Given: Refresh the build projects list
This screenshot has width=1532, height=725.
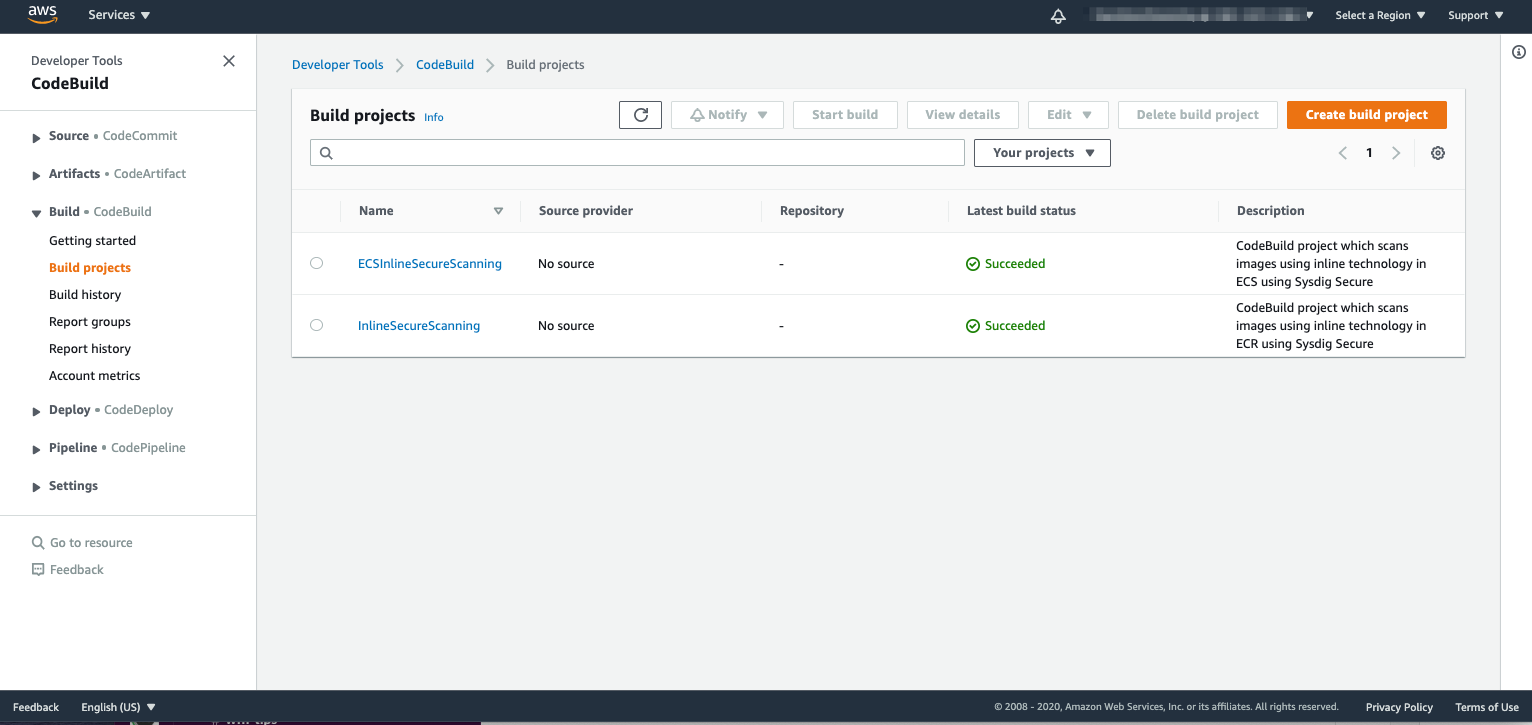Looking at the screenshot, I should [640, 115].
